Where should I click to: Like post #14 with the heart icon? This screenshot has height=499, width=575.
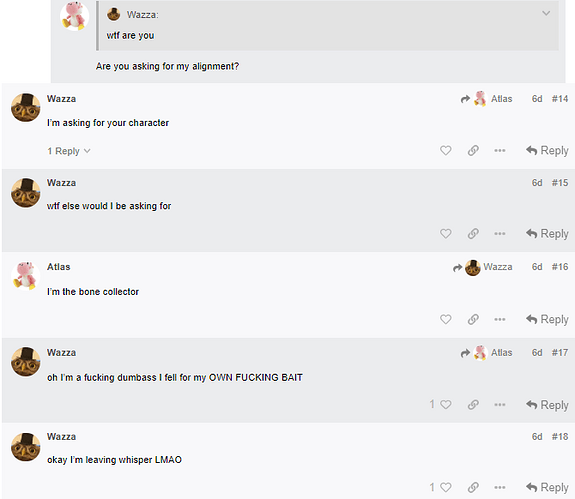pos(446,150)
